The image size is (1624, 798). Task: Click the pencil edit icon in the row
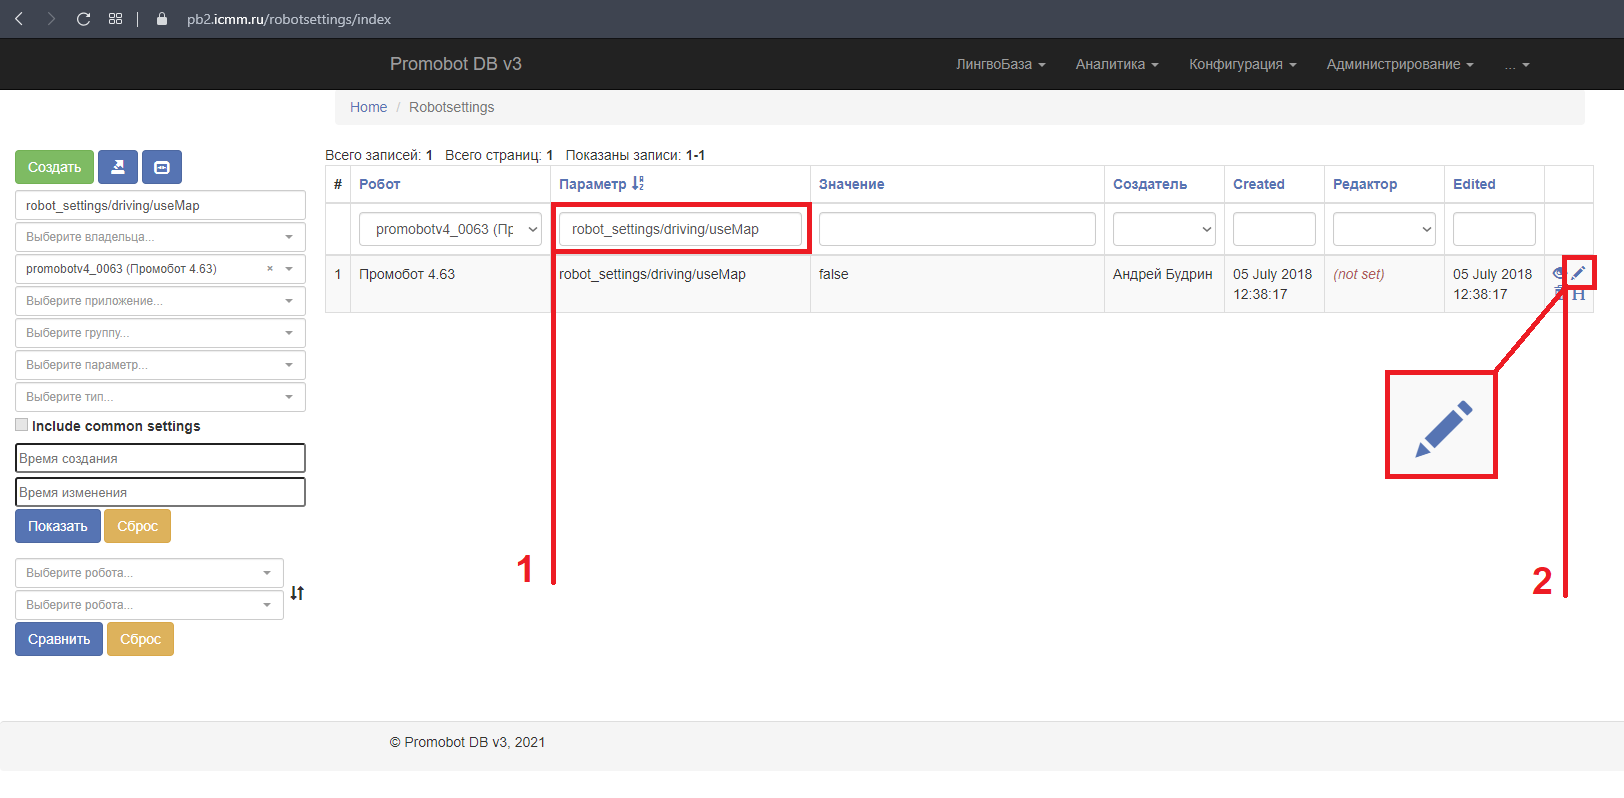[x=1578, y=273]
